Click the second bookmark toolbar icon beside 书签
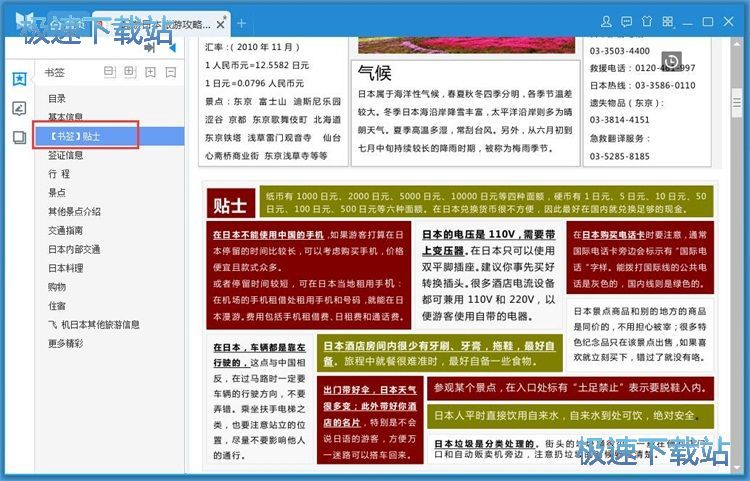 coord(130,72)
